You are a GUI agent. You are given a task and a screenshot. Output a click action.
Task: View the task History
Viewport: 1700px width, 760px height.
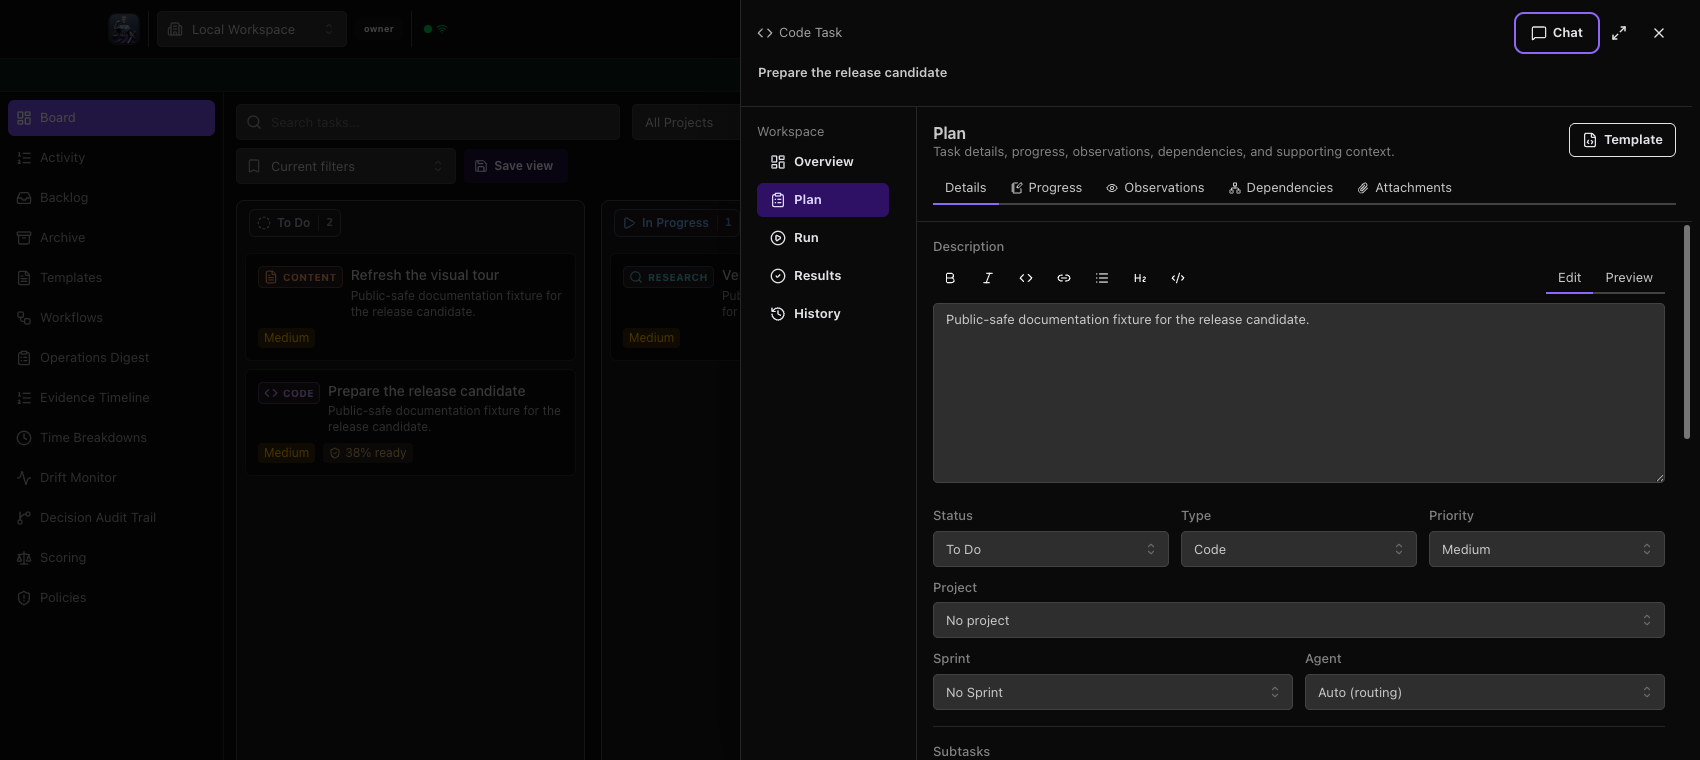(x=823, y=314)
